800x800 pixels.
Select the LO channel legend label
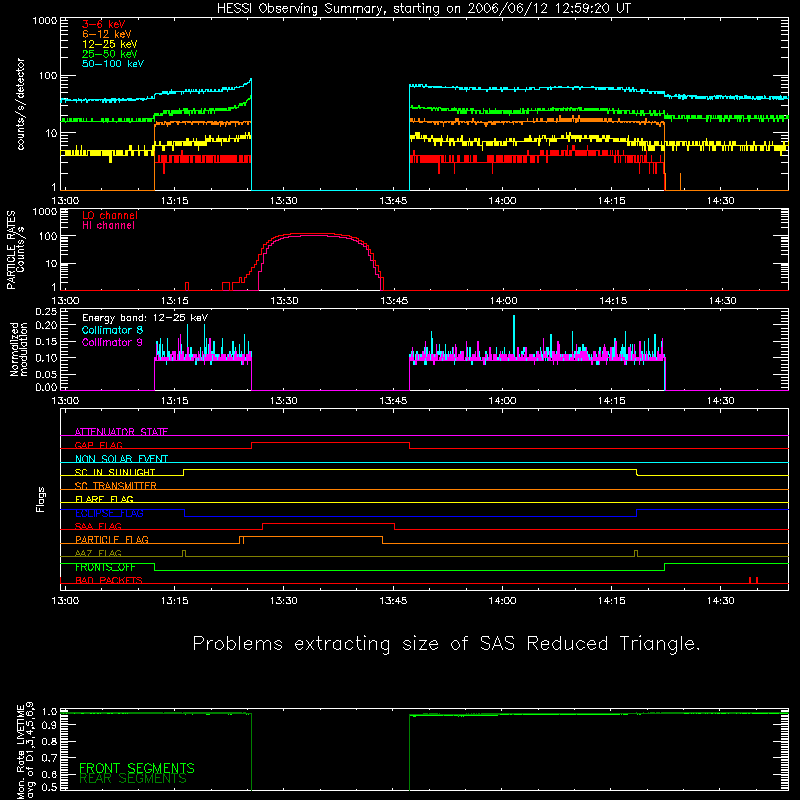[x=110, y=215]
